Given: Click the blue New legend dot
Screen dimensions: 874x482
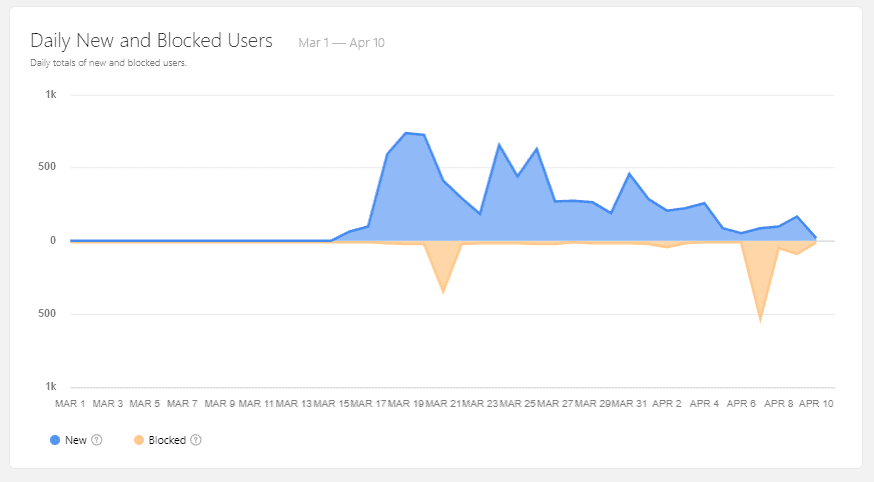Looking at the screenshot, I should click(x=54, y=440).
